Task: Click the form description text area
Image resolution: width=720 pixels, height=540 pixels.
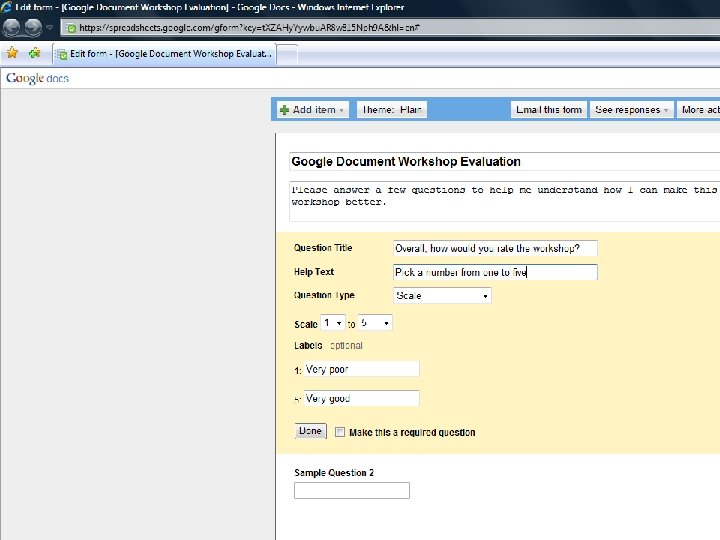Action: point(505,201)
